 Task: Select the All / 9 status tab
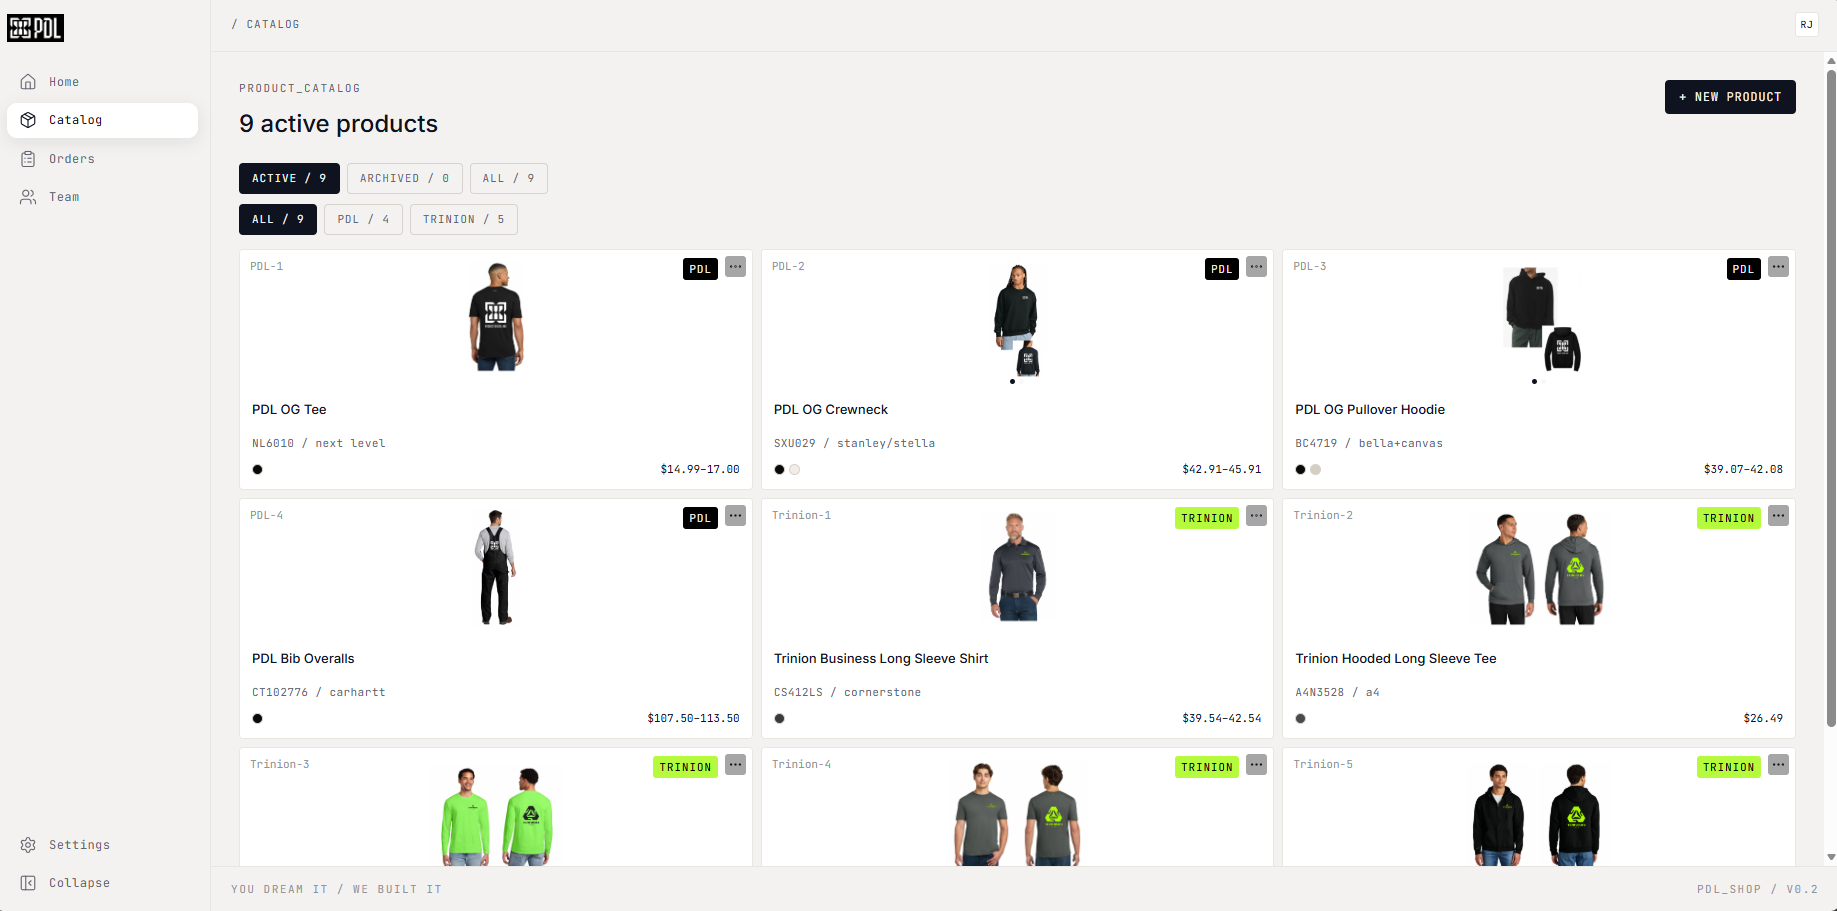point(508,178)
